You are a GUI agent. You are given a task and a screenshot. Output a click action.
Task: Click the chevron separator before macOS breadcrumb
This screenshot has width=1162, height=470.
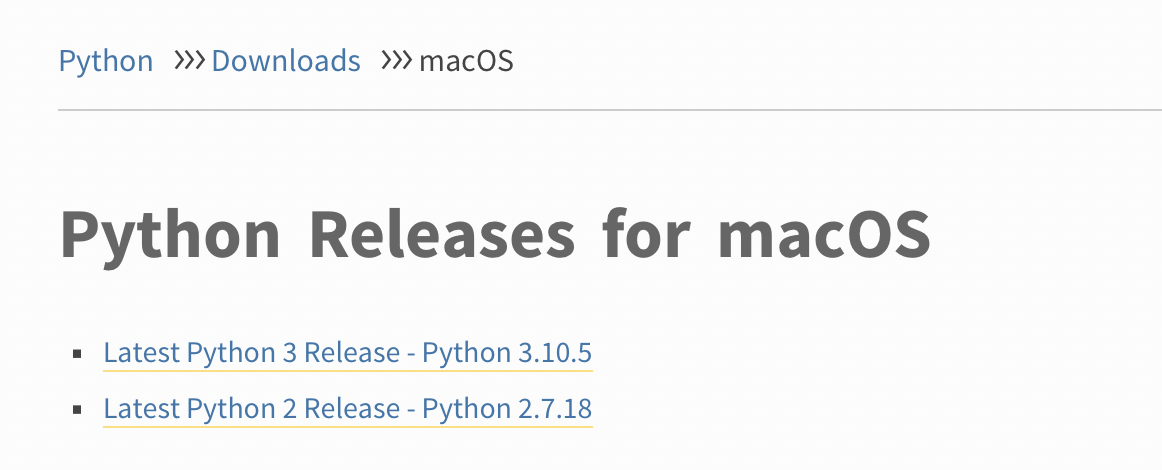(x=396, y=61)
